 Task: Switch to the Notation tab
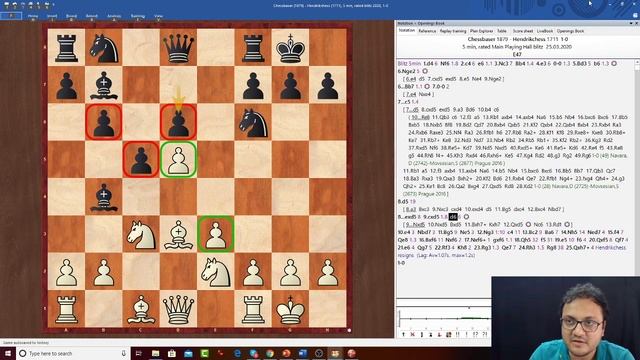tap(407, 31)
